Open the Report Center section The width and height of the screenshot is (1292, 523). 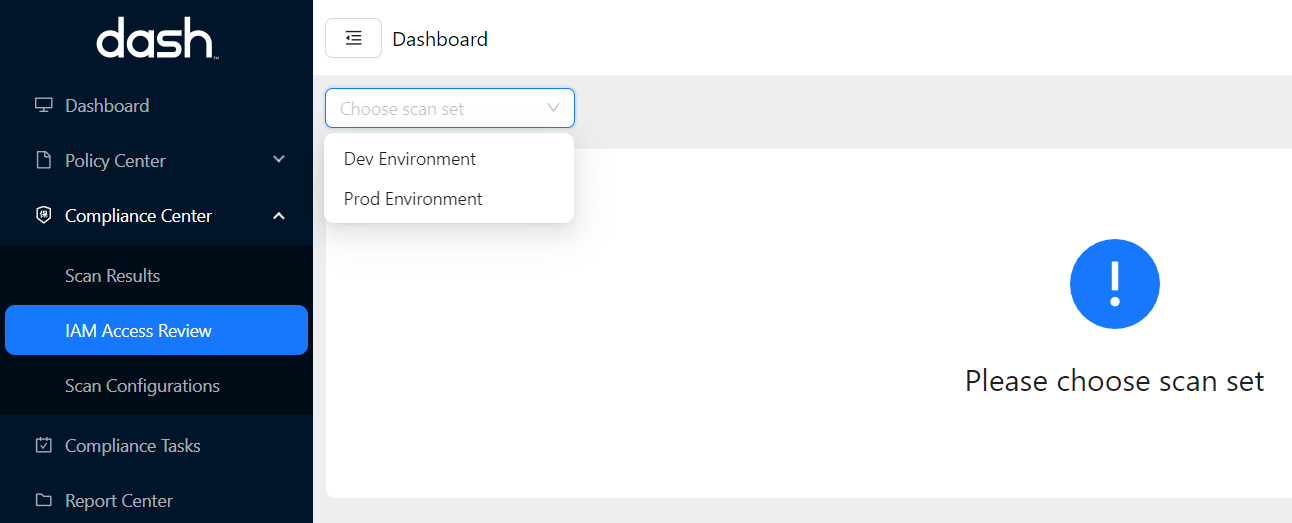click(x=118, y=500)
